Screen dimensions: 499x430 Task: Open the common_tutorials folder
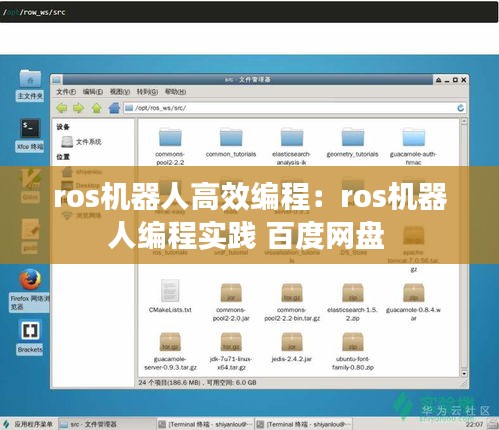tap(231, 143)
